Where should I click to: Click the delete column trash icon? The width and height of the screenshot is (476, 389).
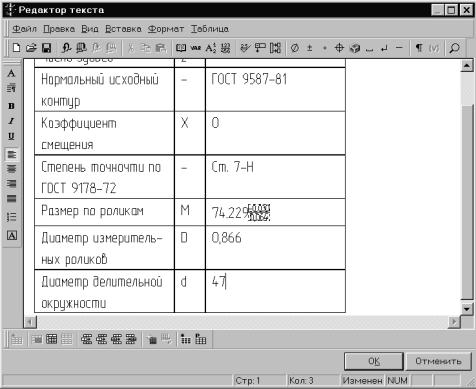coord(152,339)
